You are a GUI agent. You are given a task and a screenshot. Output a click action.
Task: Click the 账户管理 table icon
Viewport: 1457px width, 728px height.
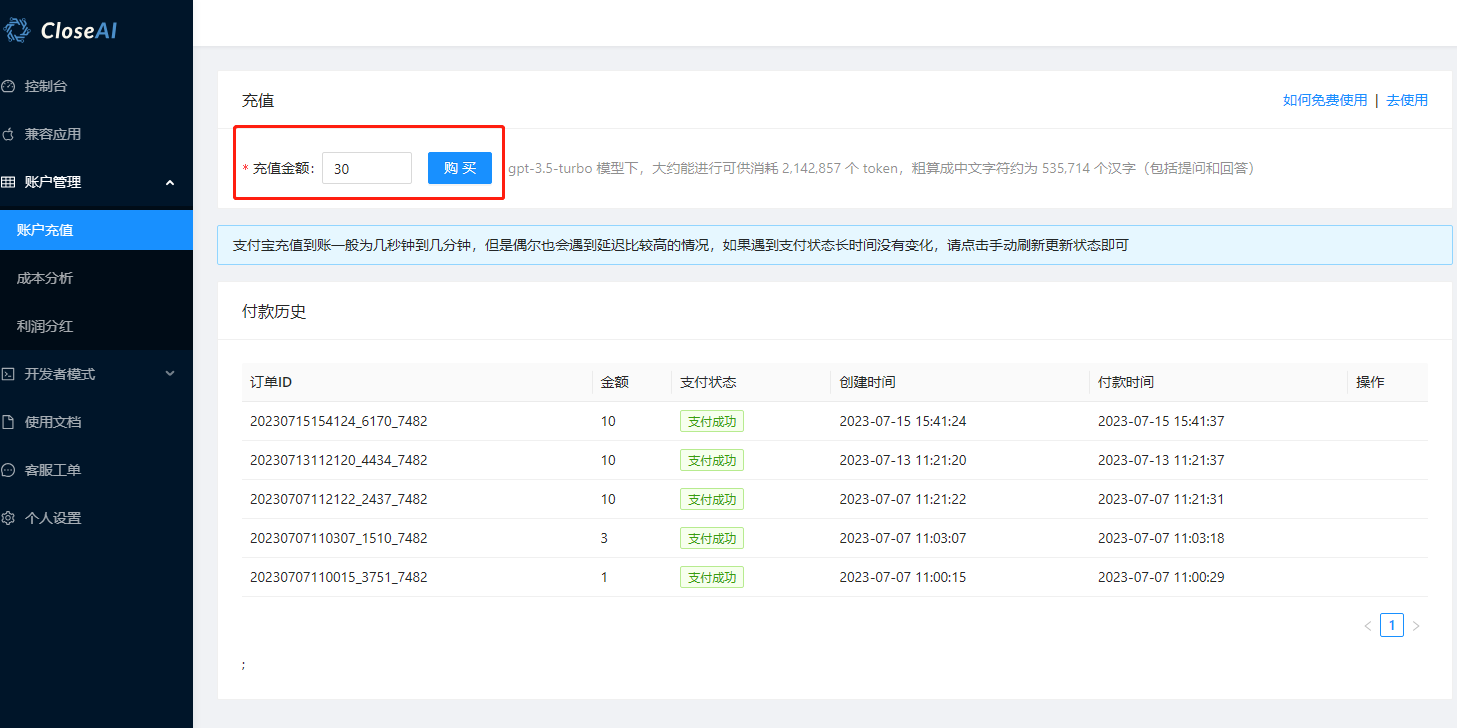coord(8,182)
